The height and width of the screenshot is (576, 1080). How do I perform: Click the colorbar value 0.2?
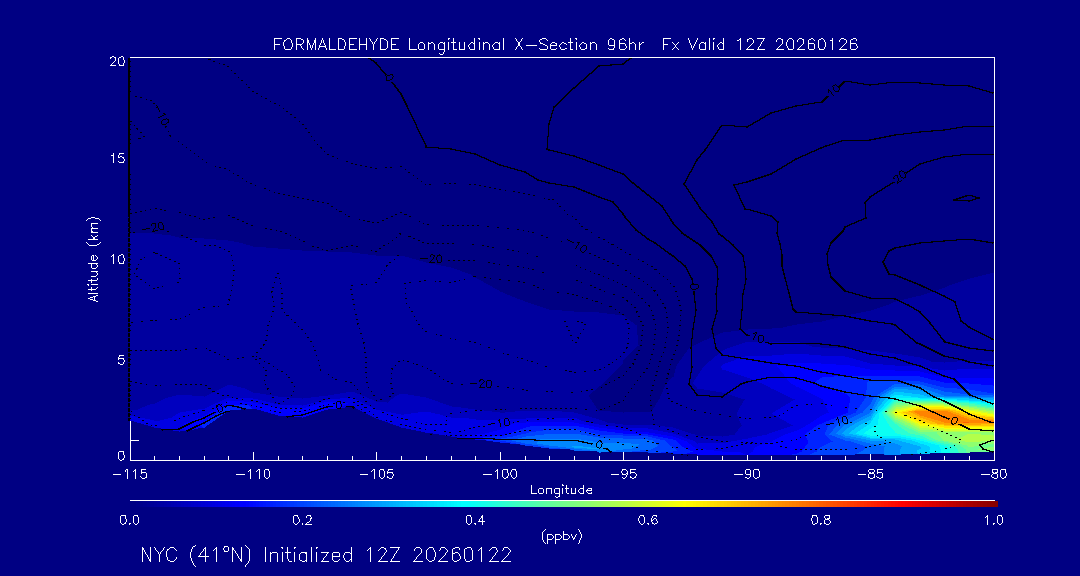pyautogui.click(x=302, y=521)
